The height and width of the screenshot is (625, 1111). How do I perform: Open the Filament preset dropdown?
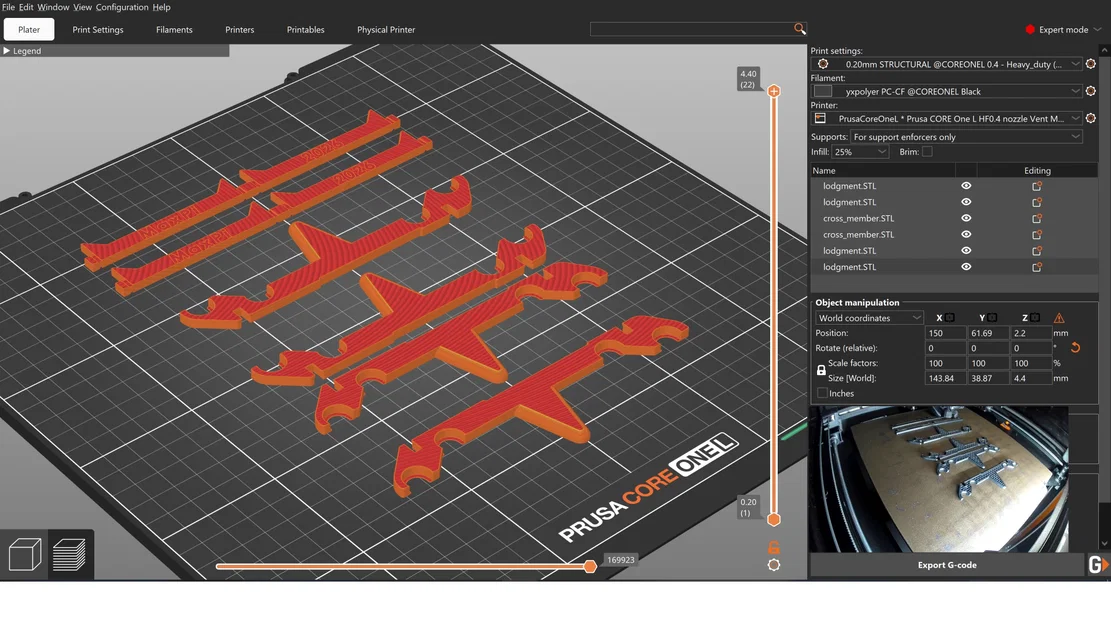pos(947,91)
